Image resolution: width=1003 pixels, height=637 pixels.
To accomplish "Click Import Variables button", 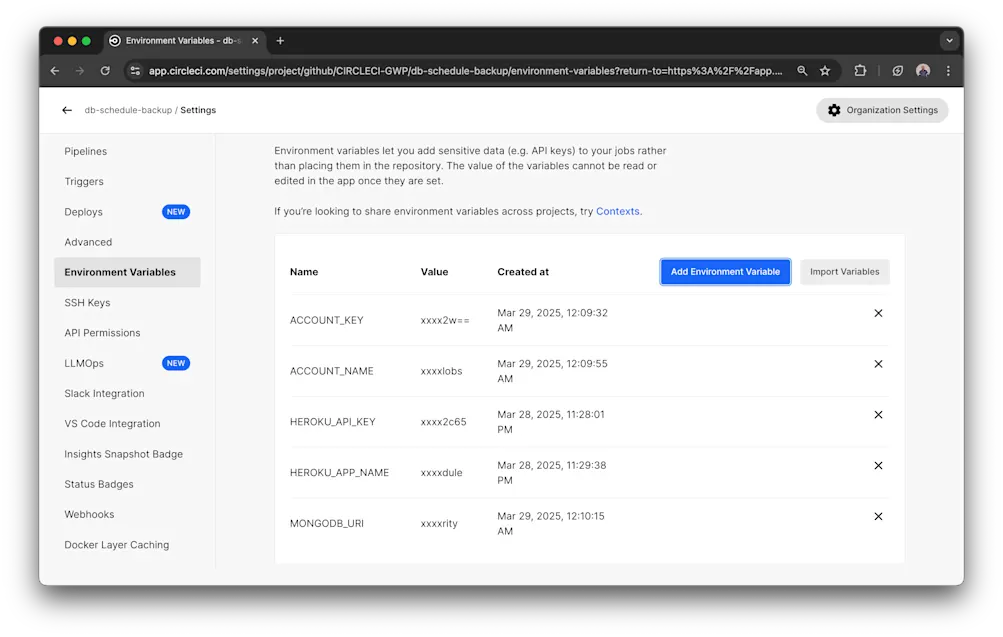I will click(844, 272).
